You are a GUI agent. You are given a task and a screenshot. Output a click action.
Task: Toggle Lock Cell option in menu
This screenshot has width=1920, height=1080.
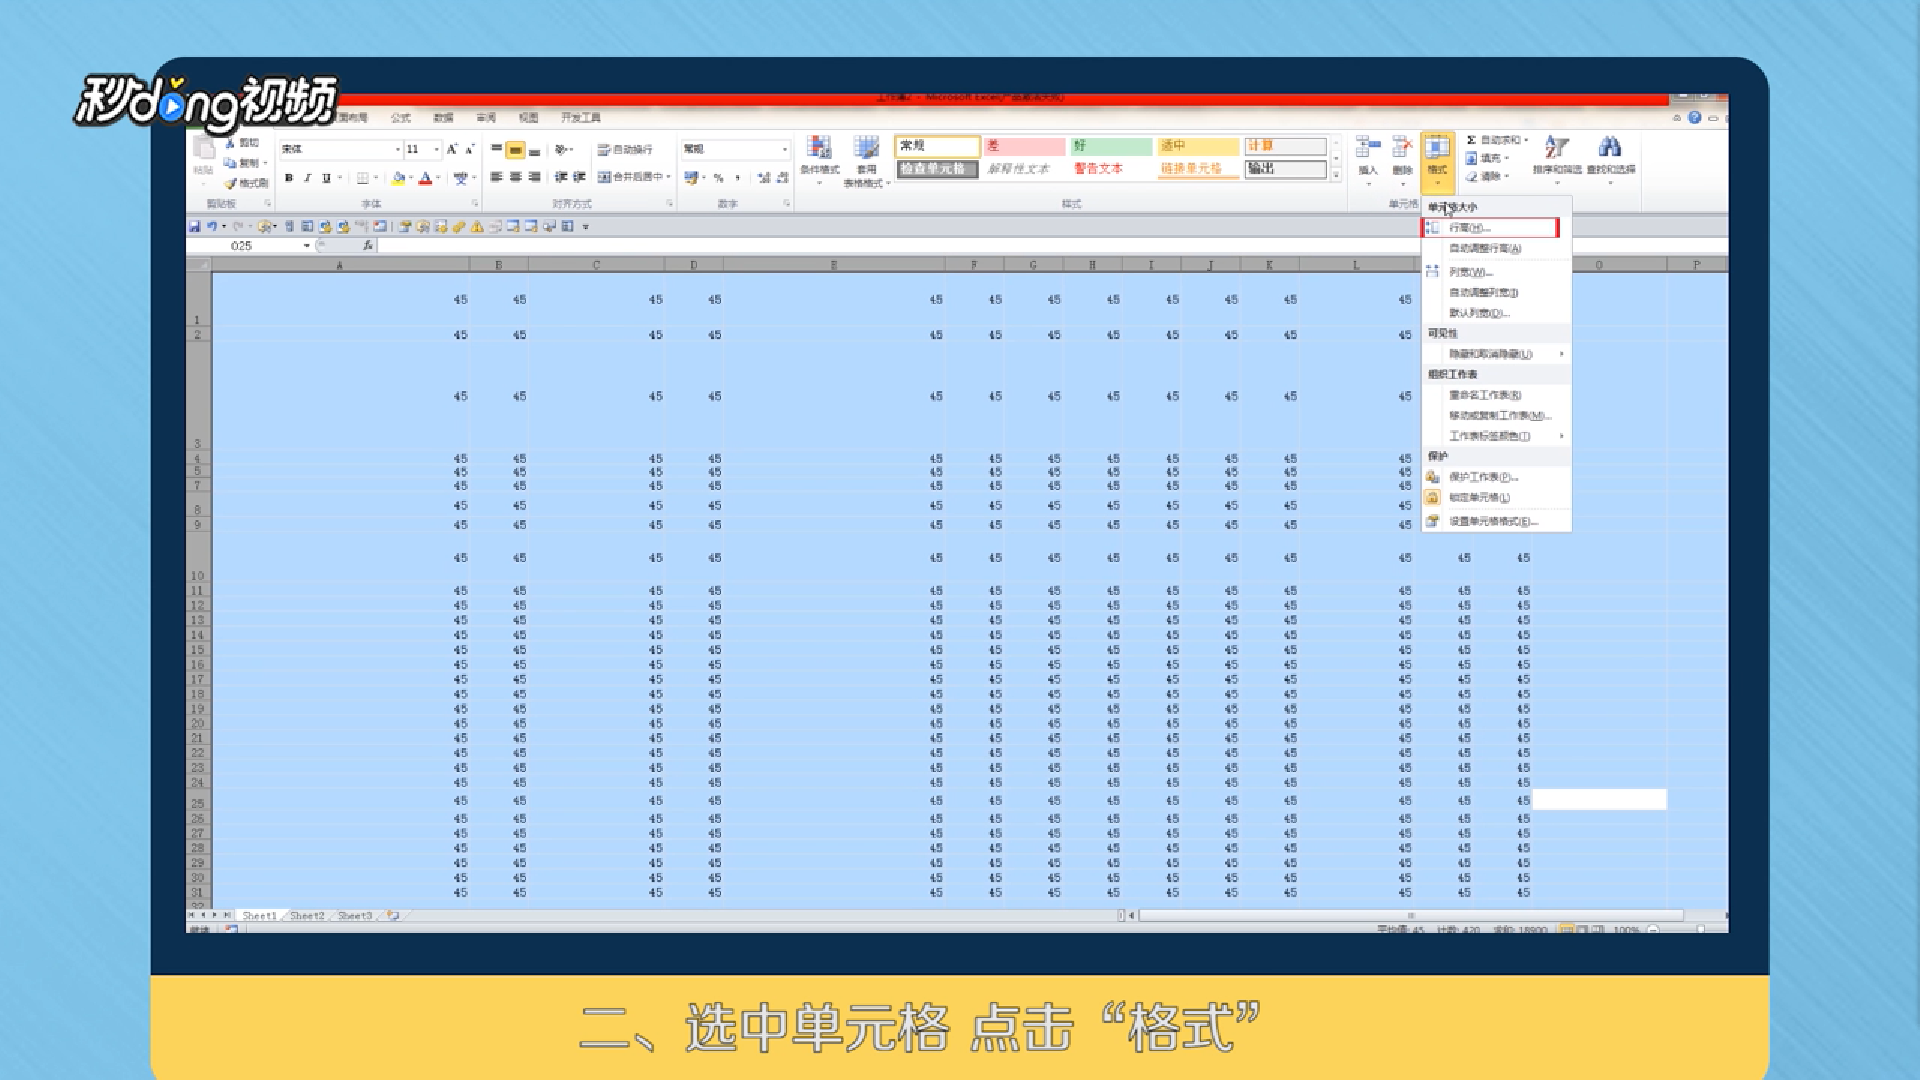(x=1479, y=498)
